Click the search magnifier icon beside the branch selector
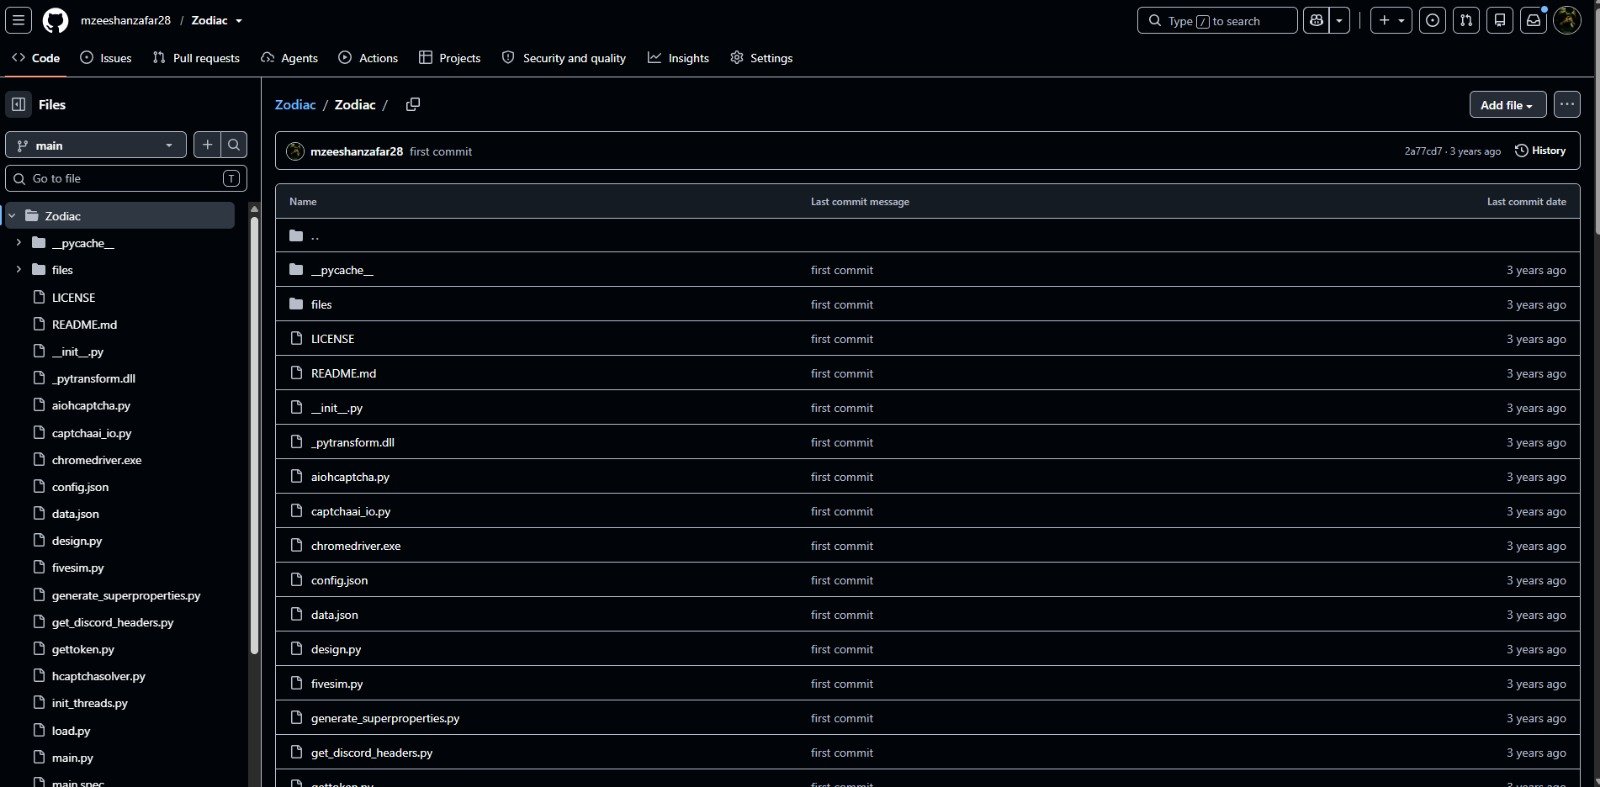 click(234, 145)
